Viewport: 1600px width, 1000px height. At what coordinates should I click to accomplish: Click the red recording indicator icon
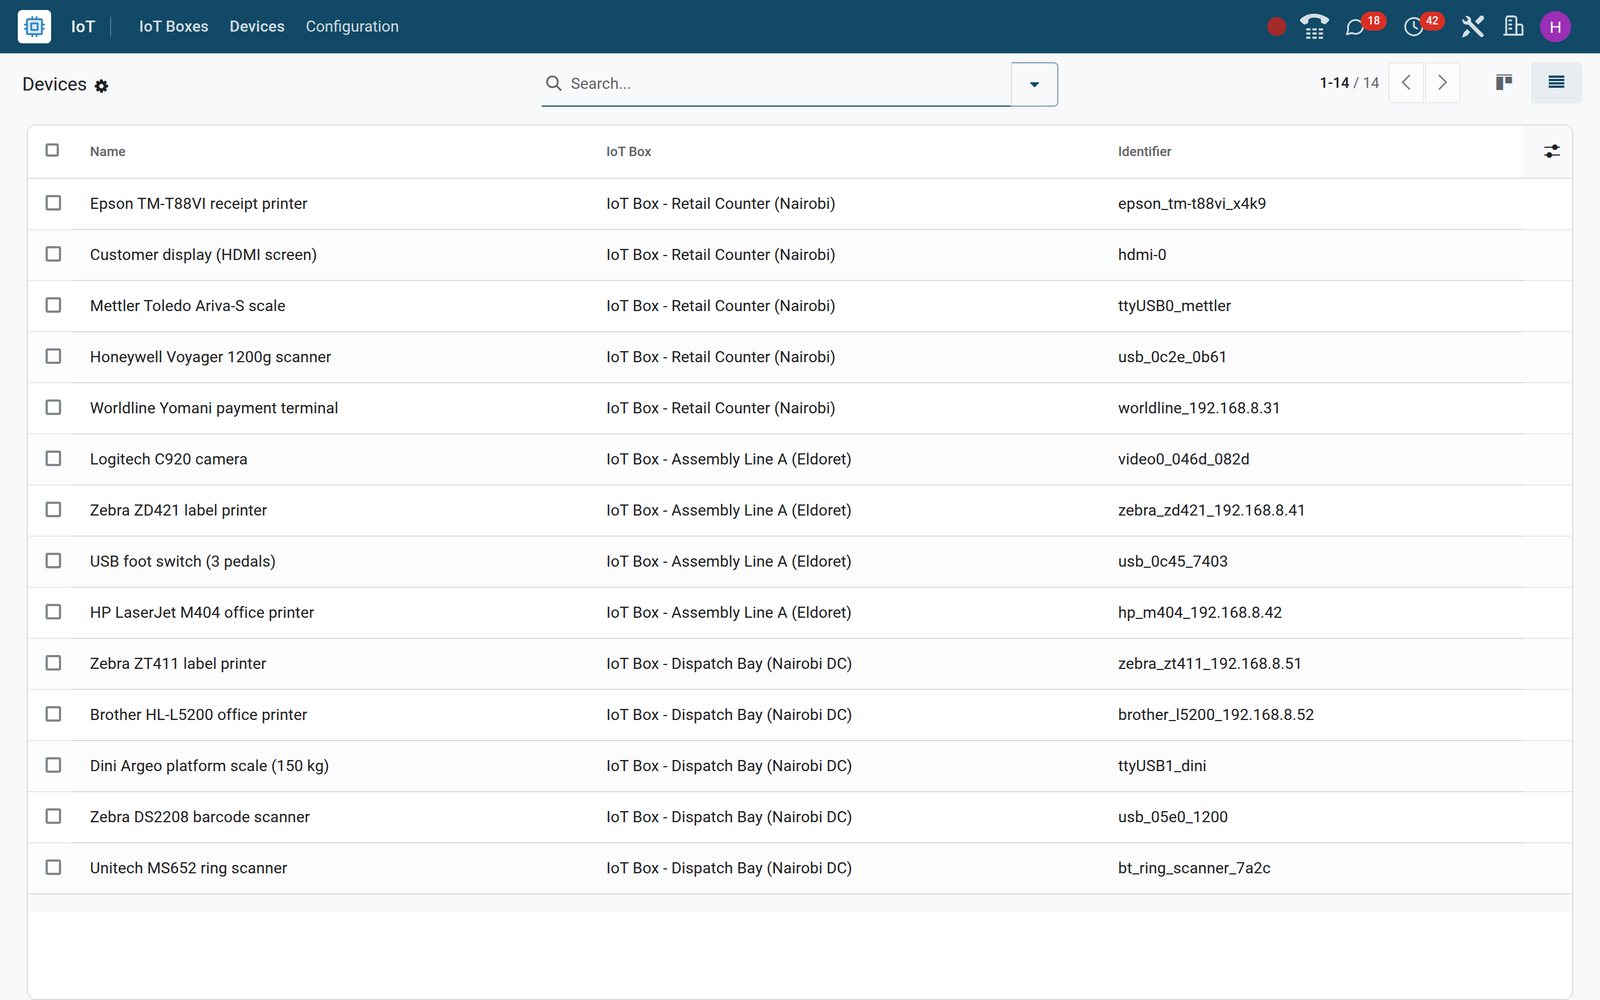click(1276, 27)
